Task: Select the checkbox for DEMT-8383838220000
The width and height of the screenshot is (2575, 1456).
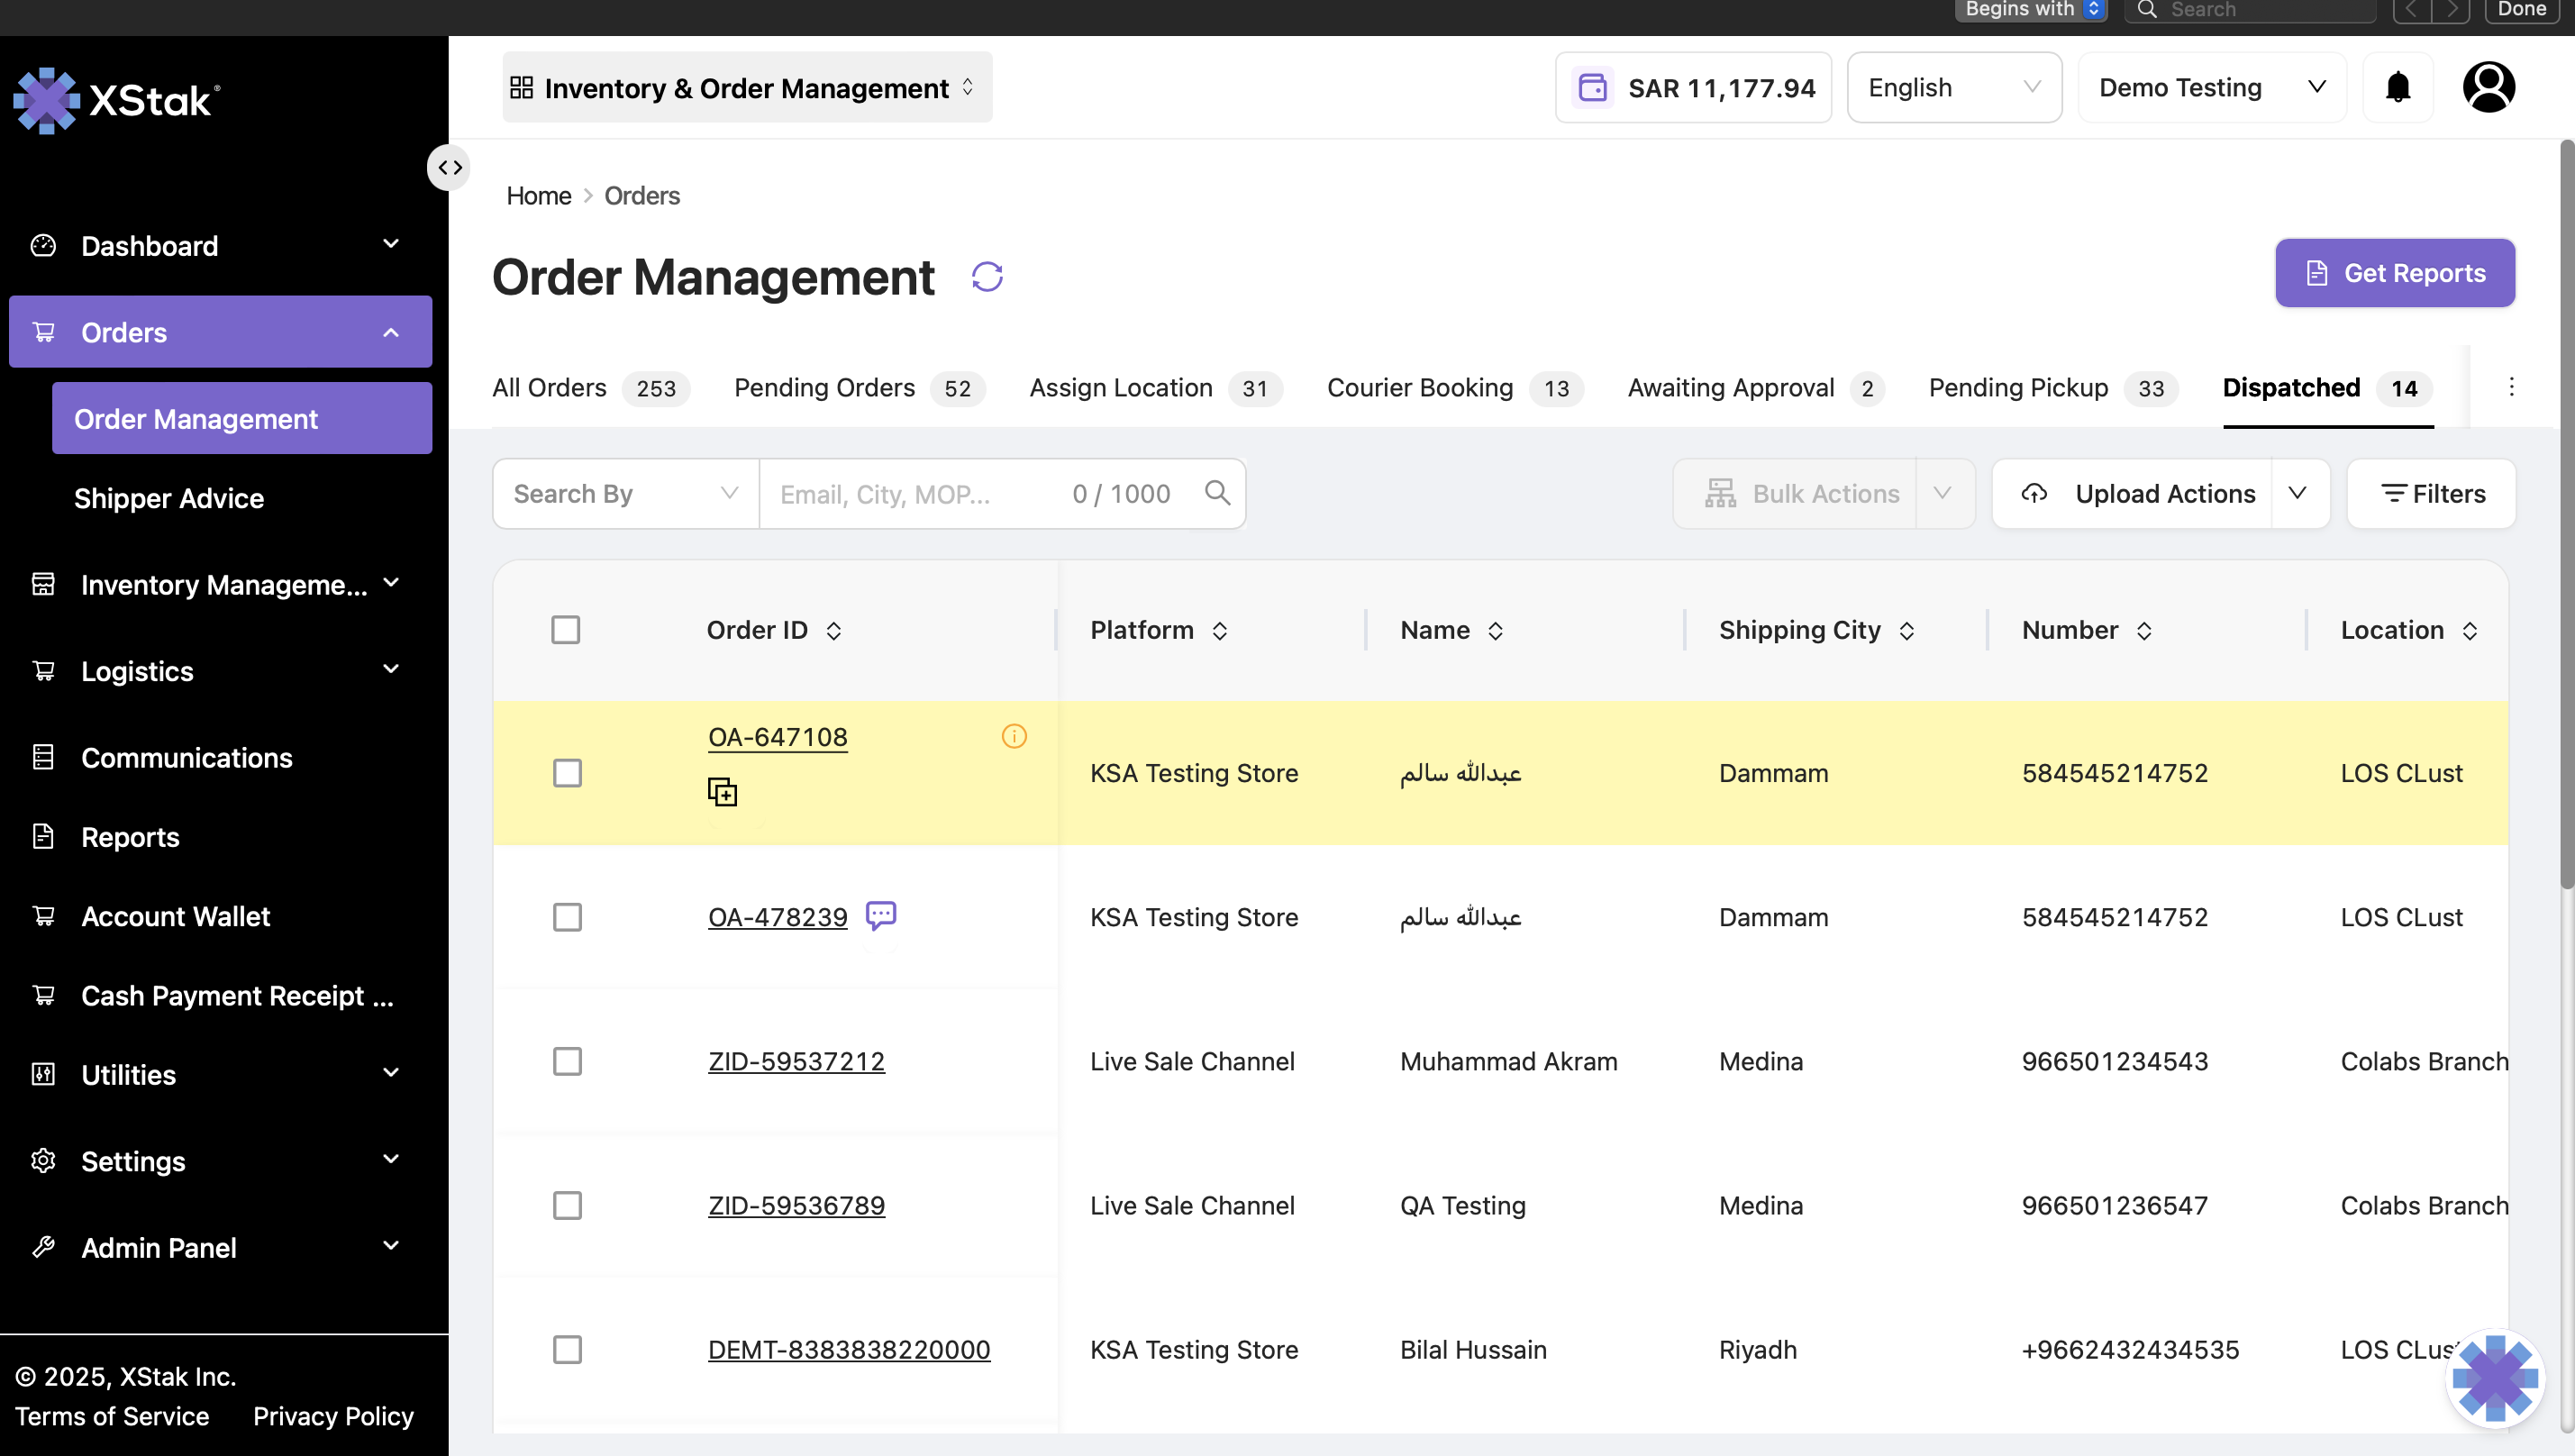Action: (x=567, y=1349)
